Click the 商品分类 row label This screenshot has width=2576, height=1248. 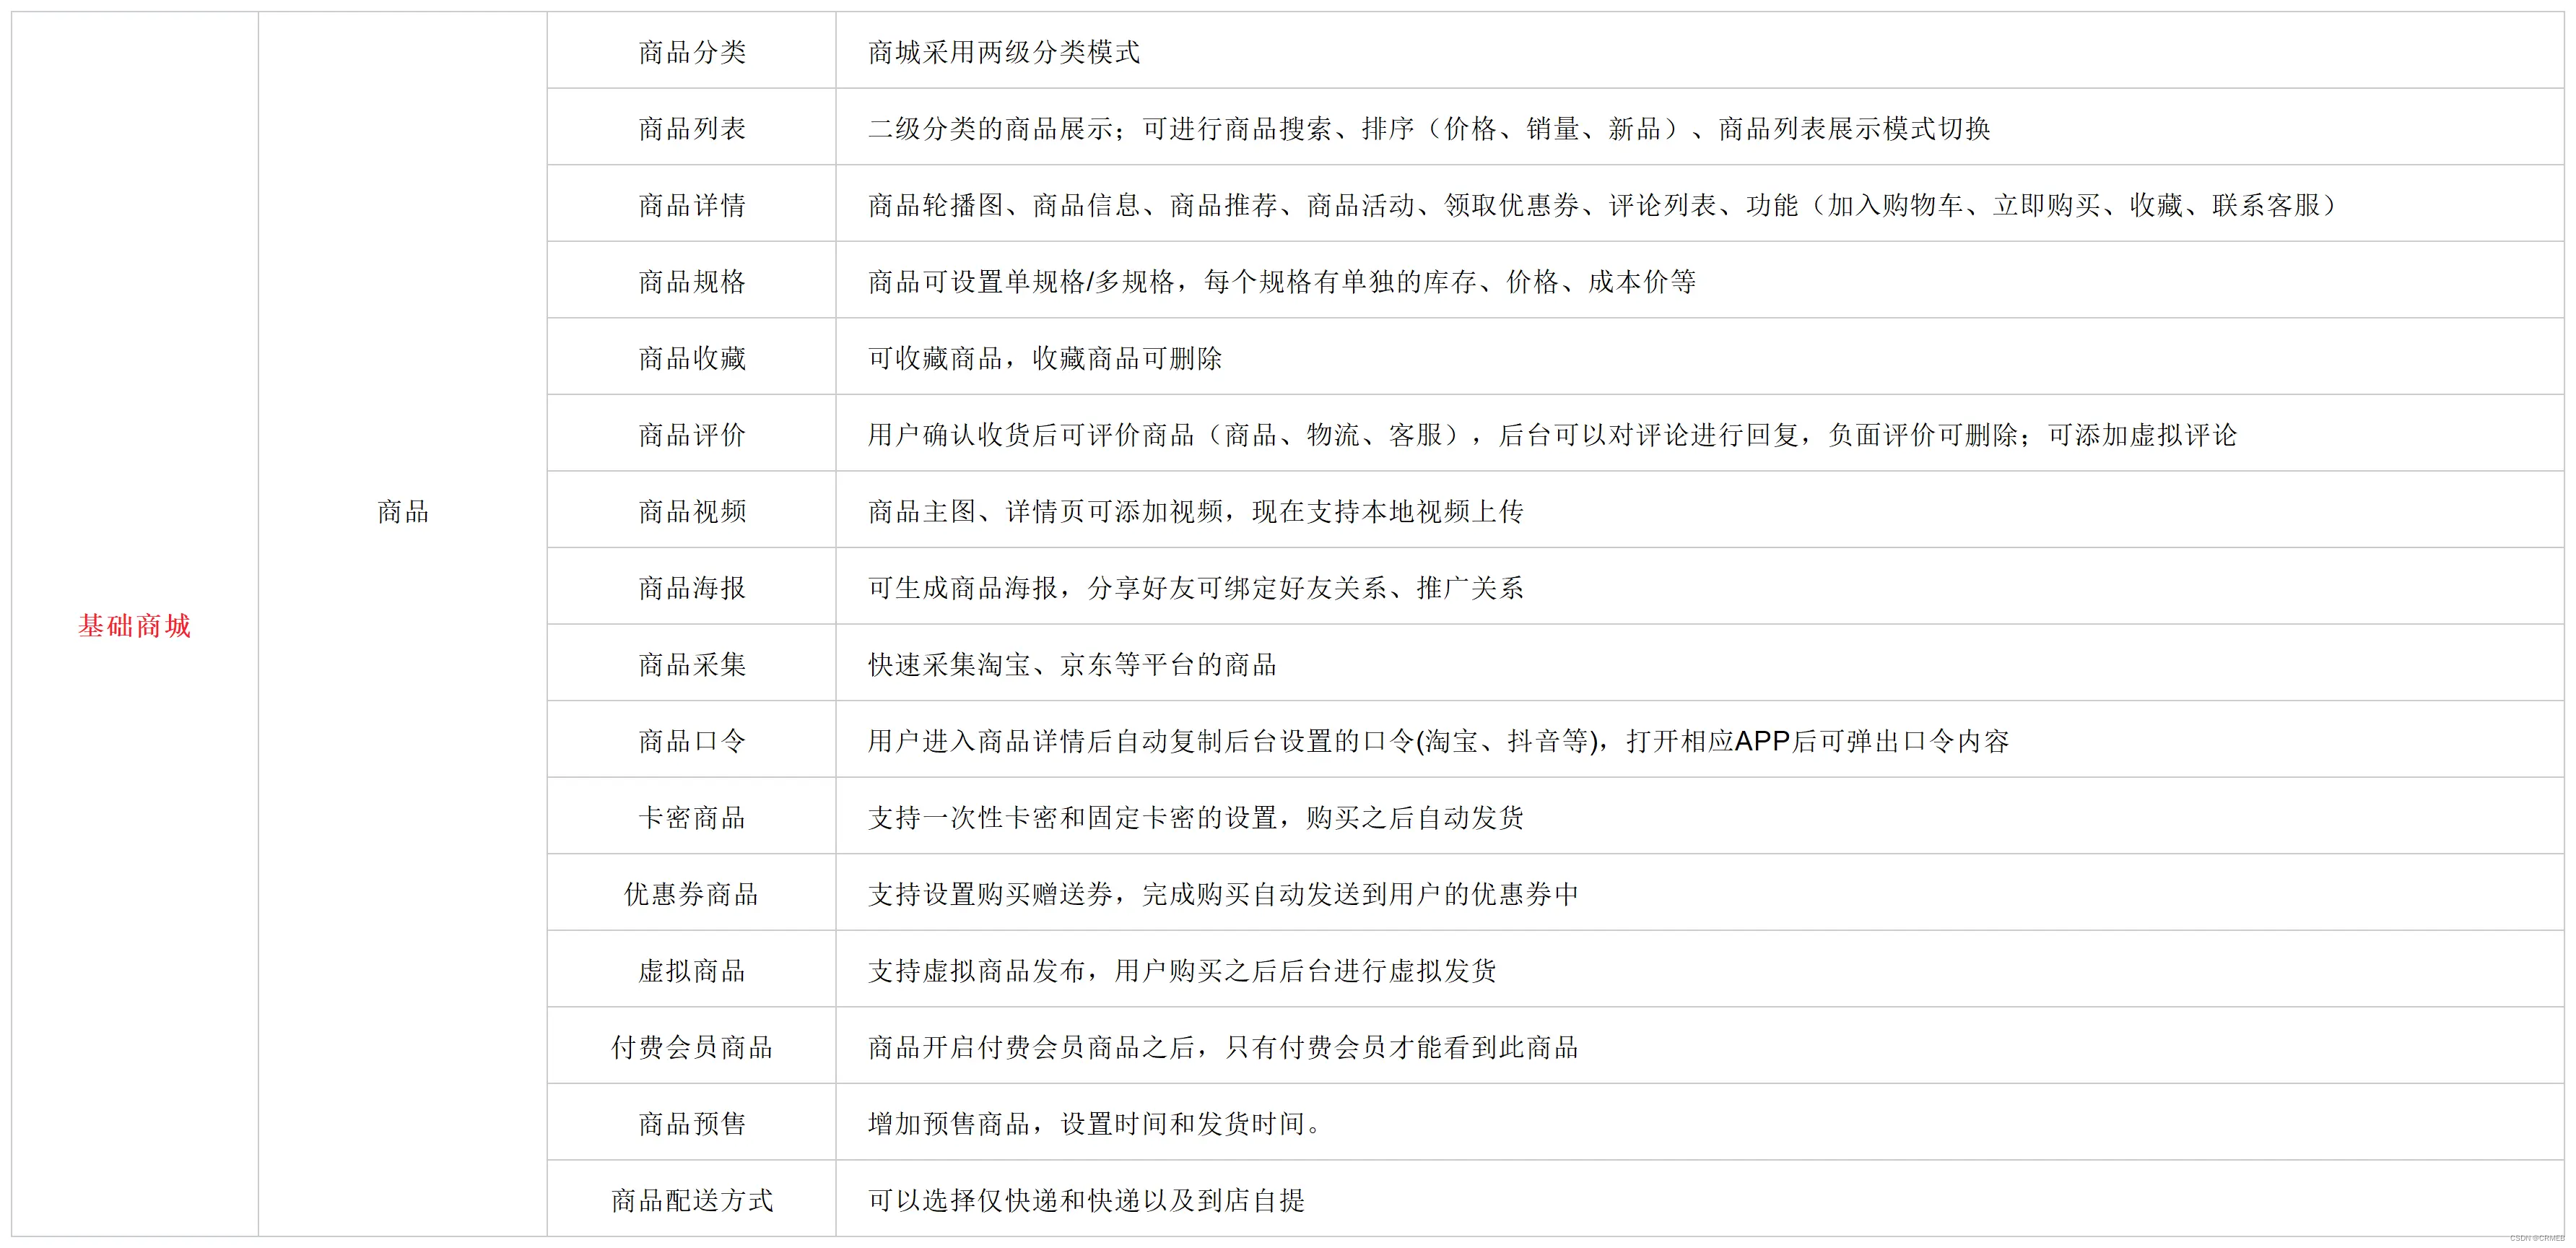(692, 52)
